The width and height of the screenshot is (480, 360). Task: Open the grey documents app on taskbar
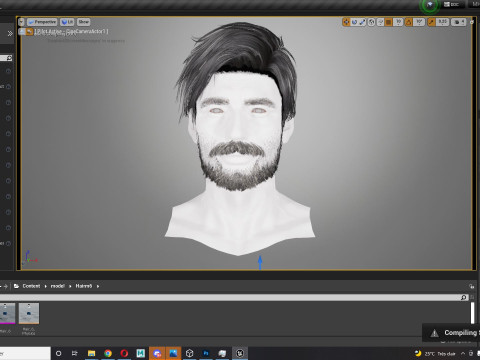[222, 353]
